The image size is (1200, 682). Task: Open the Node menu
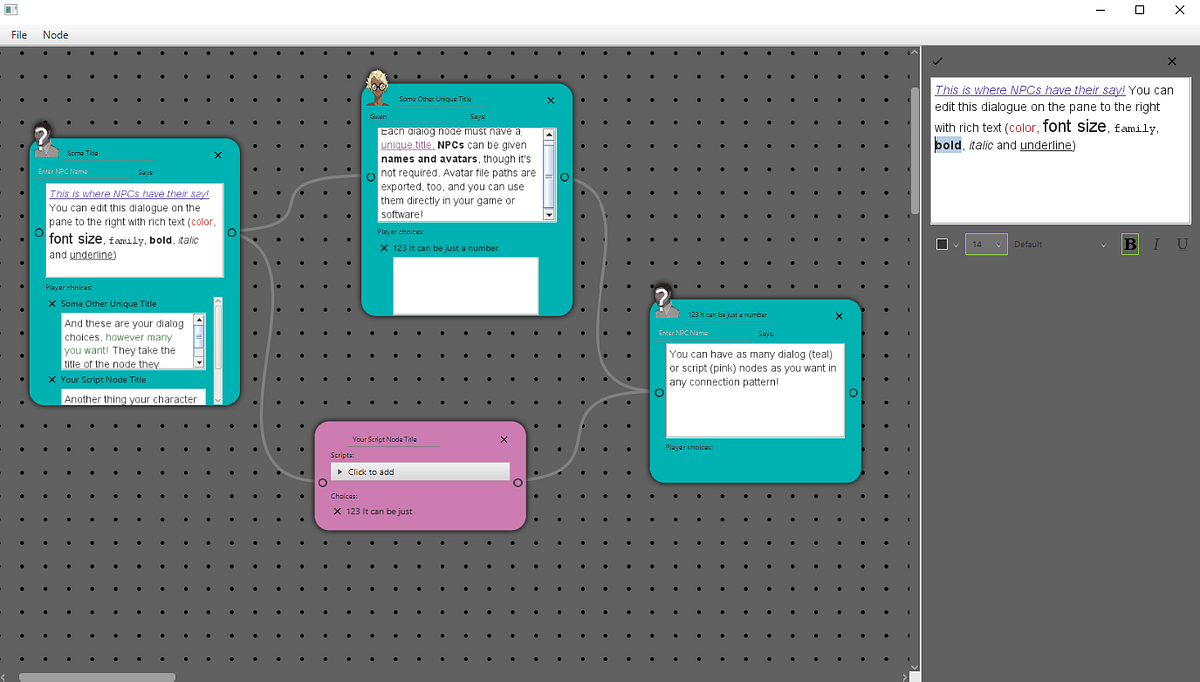[55, 35]
